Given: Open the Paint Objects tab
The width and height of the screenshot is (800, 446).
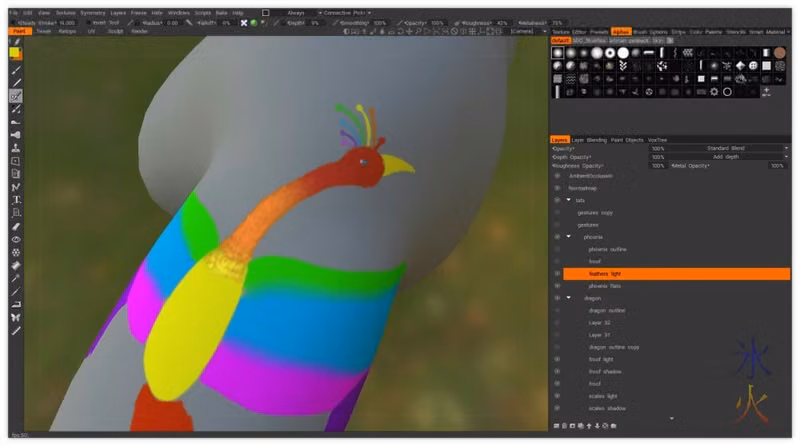Looking at the screenshot, I should coord(627,140).
